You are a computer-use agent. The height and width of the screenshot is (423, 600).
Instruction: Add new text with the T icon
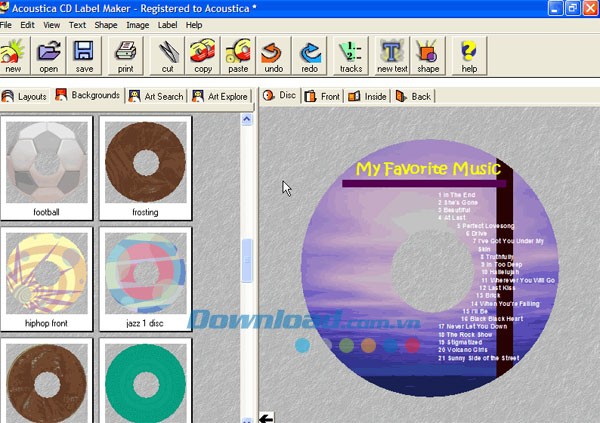pos(392,56)
